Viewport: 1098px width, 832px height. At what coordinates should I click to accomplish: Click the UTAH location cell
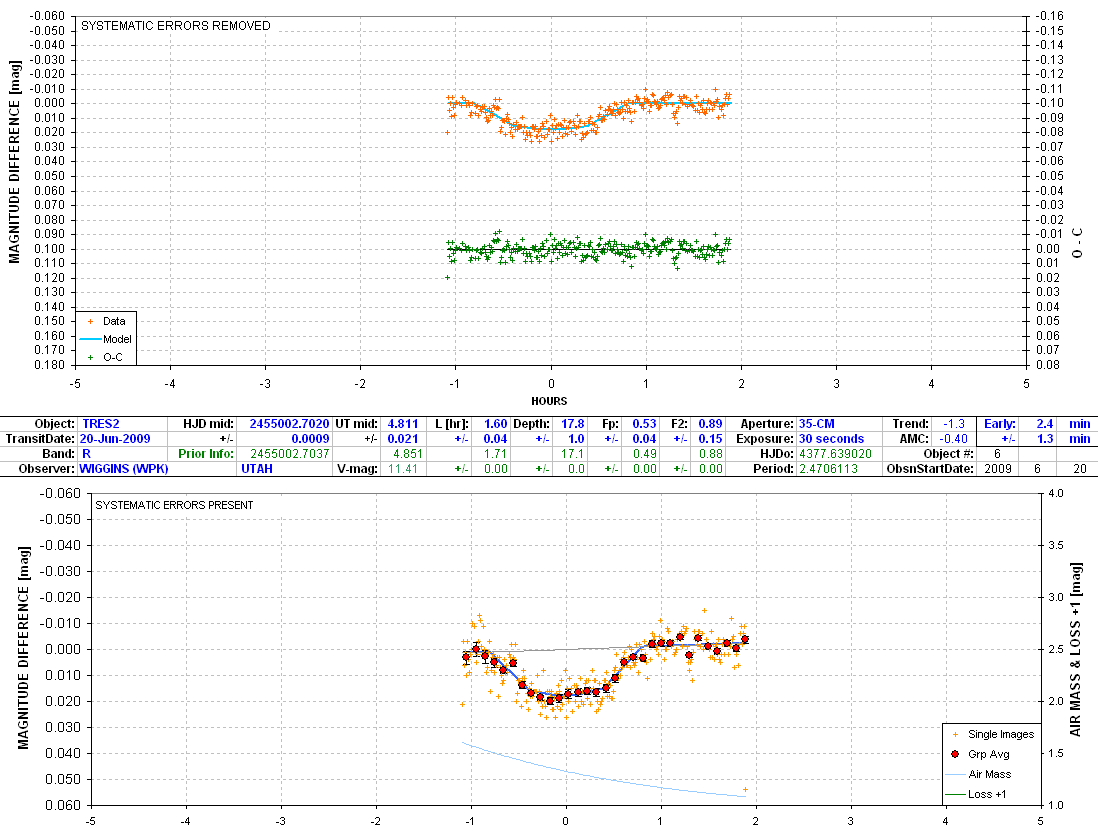pos(256,467)
